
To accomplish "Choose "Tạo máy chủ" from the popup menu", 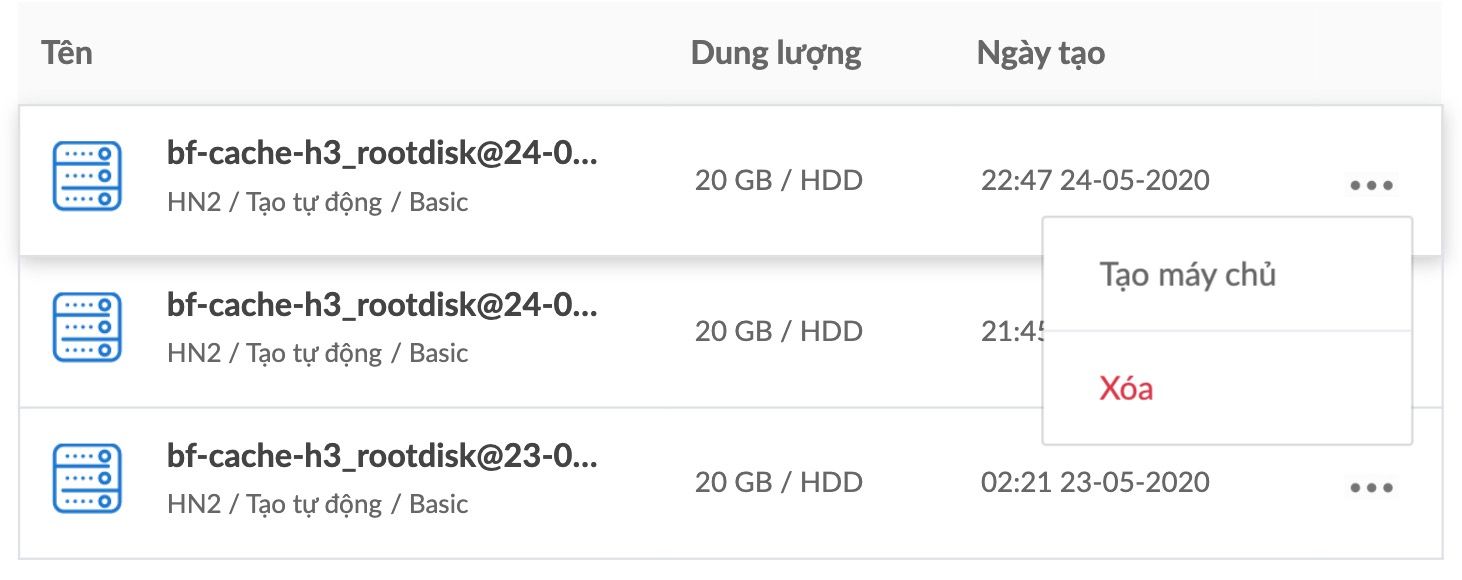I will point(1188,274).
